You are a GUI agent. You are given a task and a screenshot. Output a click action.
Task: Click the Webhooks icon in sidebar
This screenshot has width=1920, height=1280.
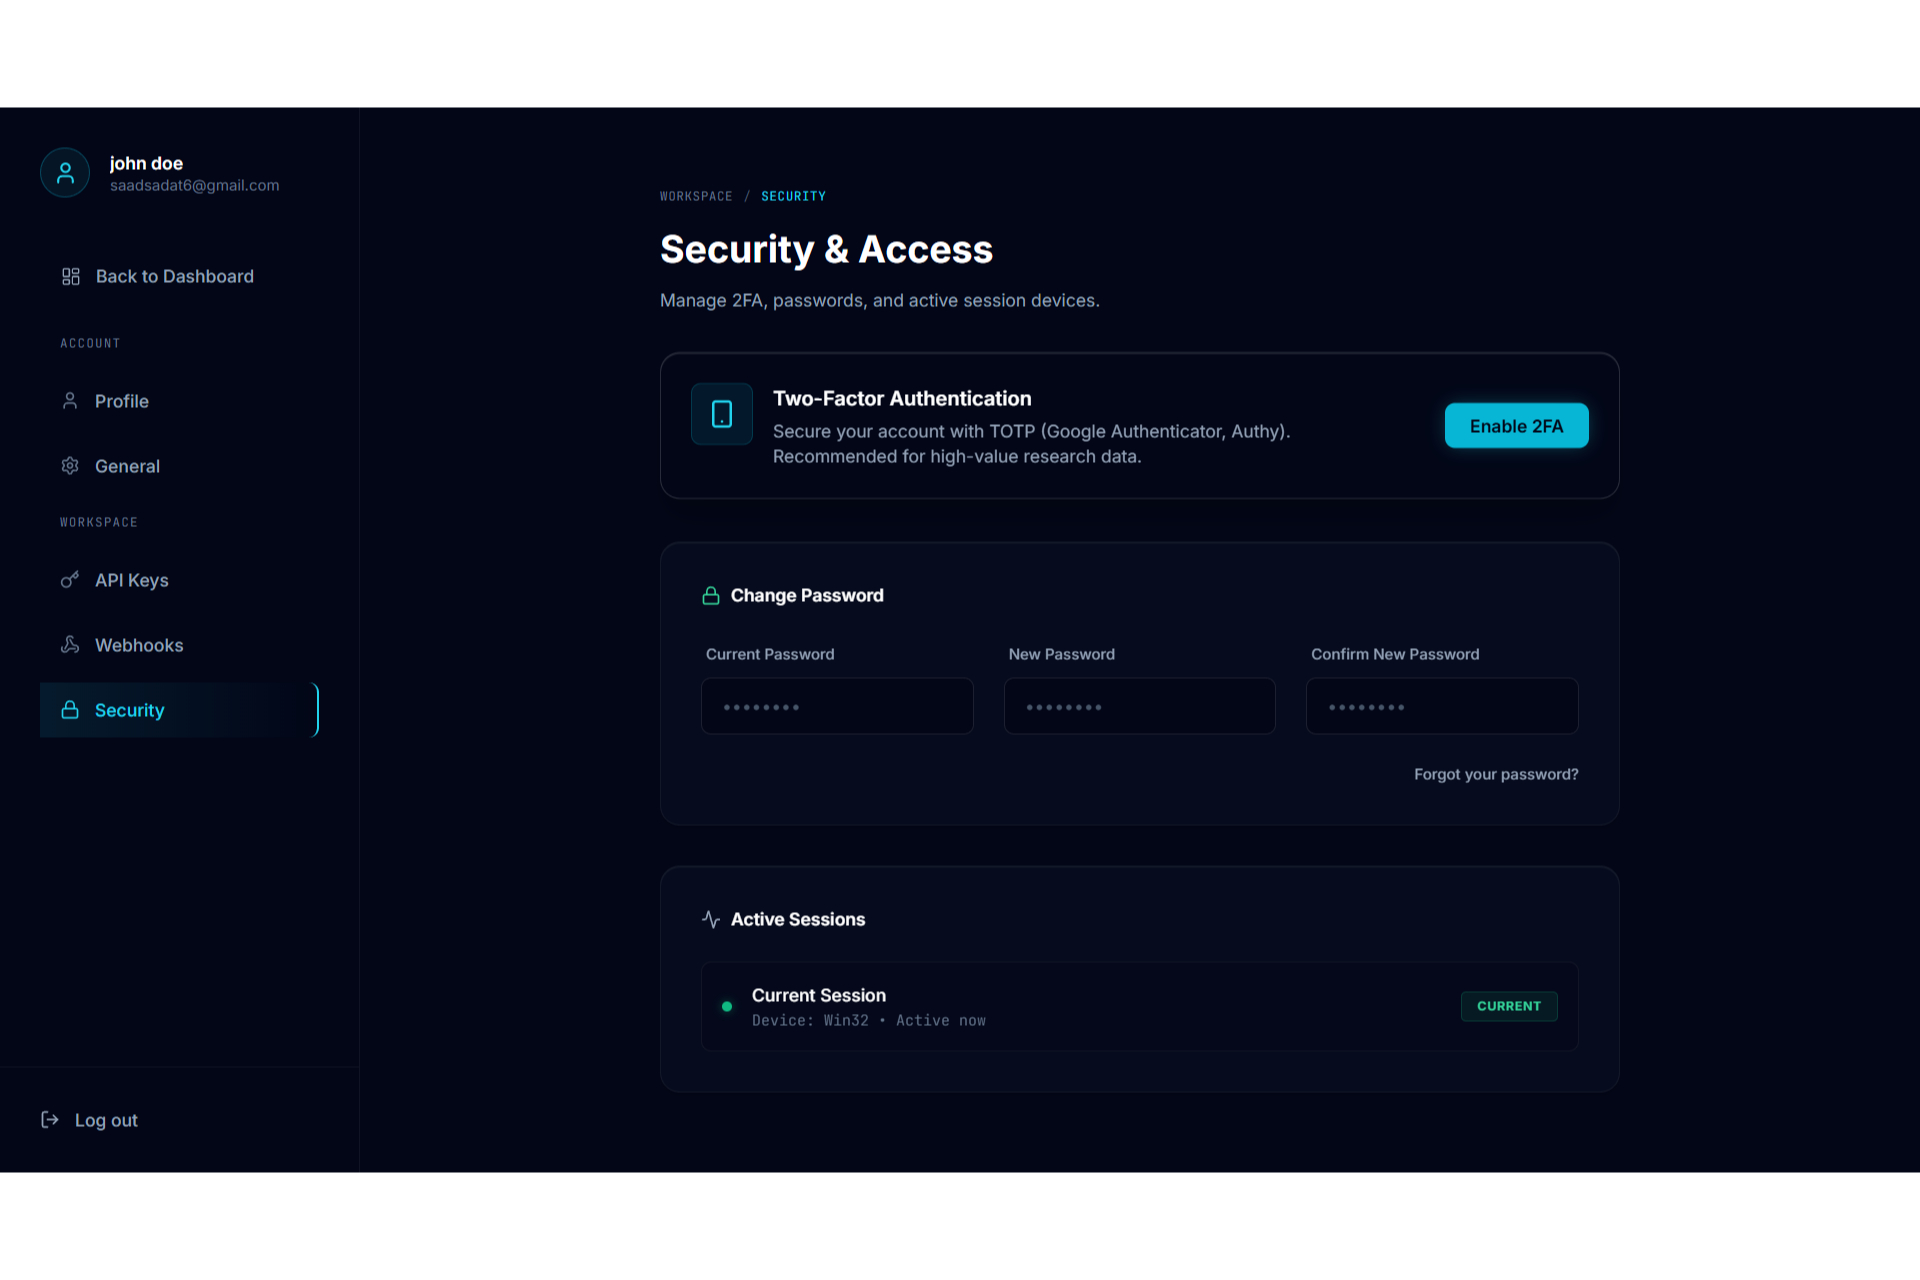coord(70,645)
